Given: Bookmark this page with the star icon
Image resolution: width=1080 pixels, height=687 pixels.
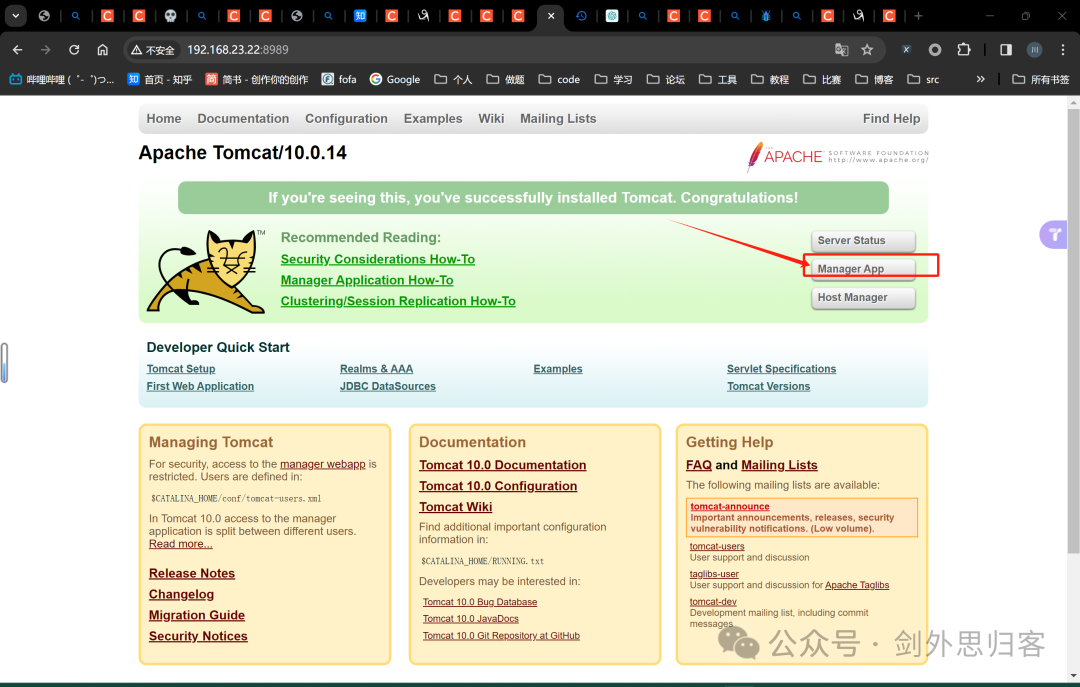Looking at the screenshot, I should click(867, 50).
